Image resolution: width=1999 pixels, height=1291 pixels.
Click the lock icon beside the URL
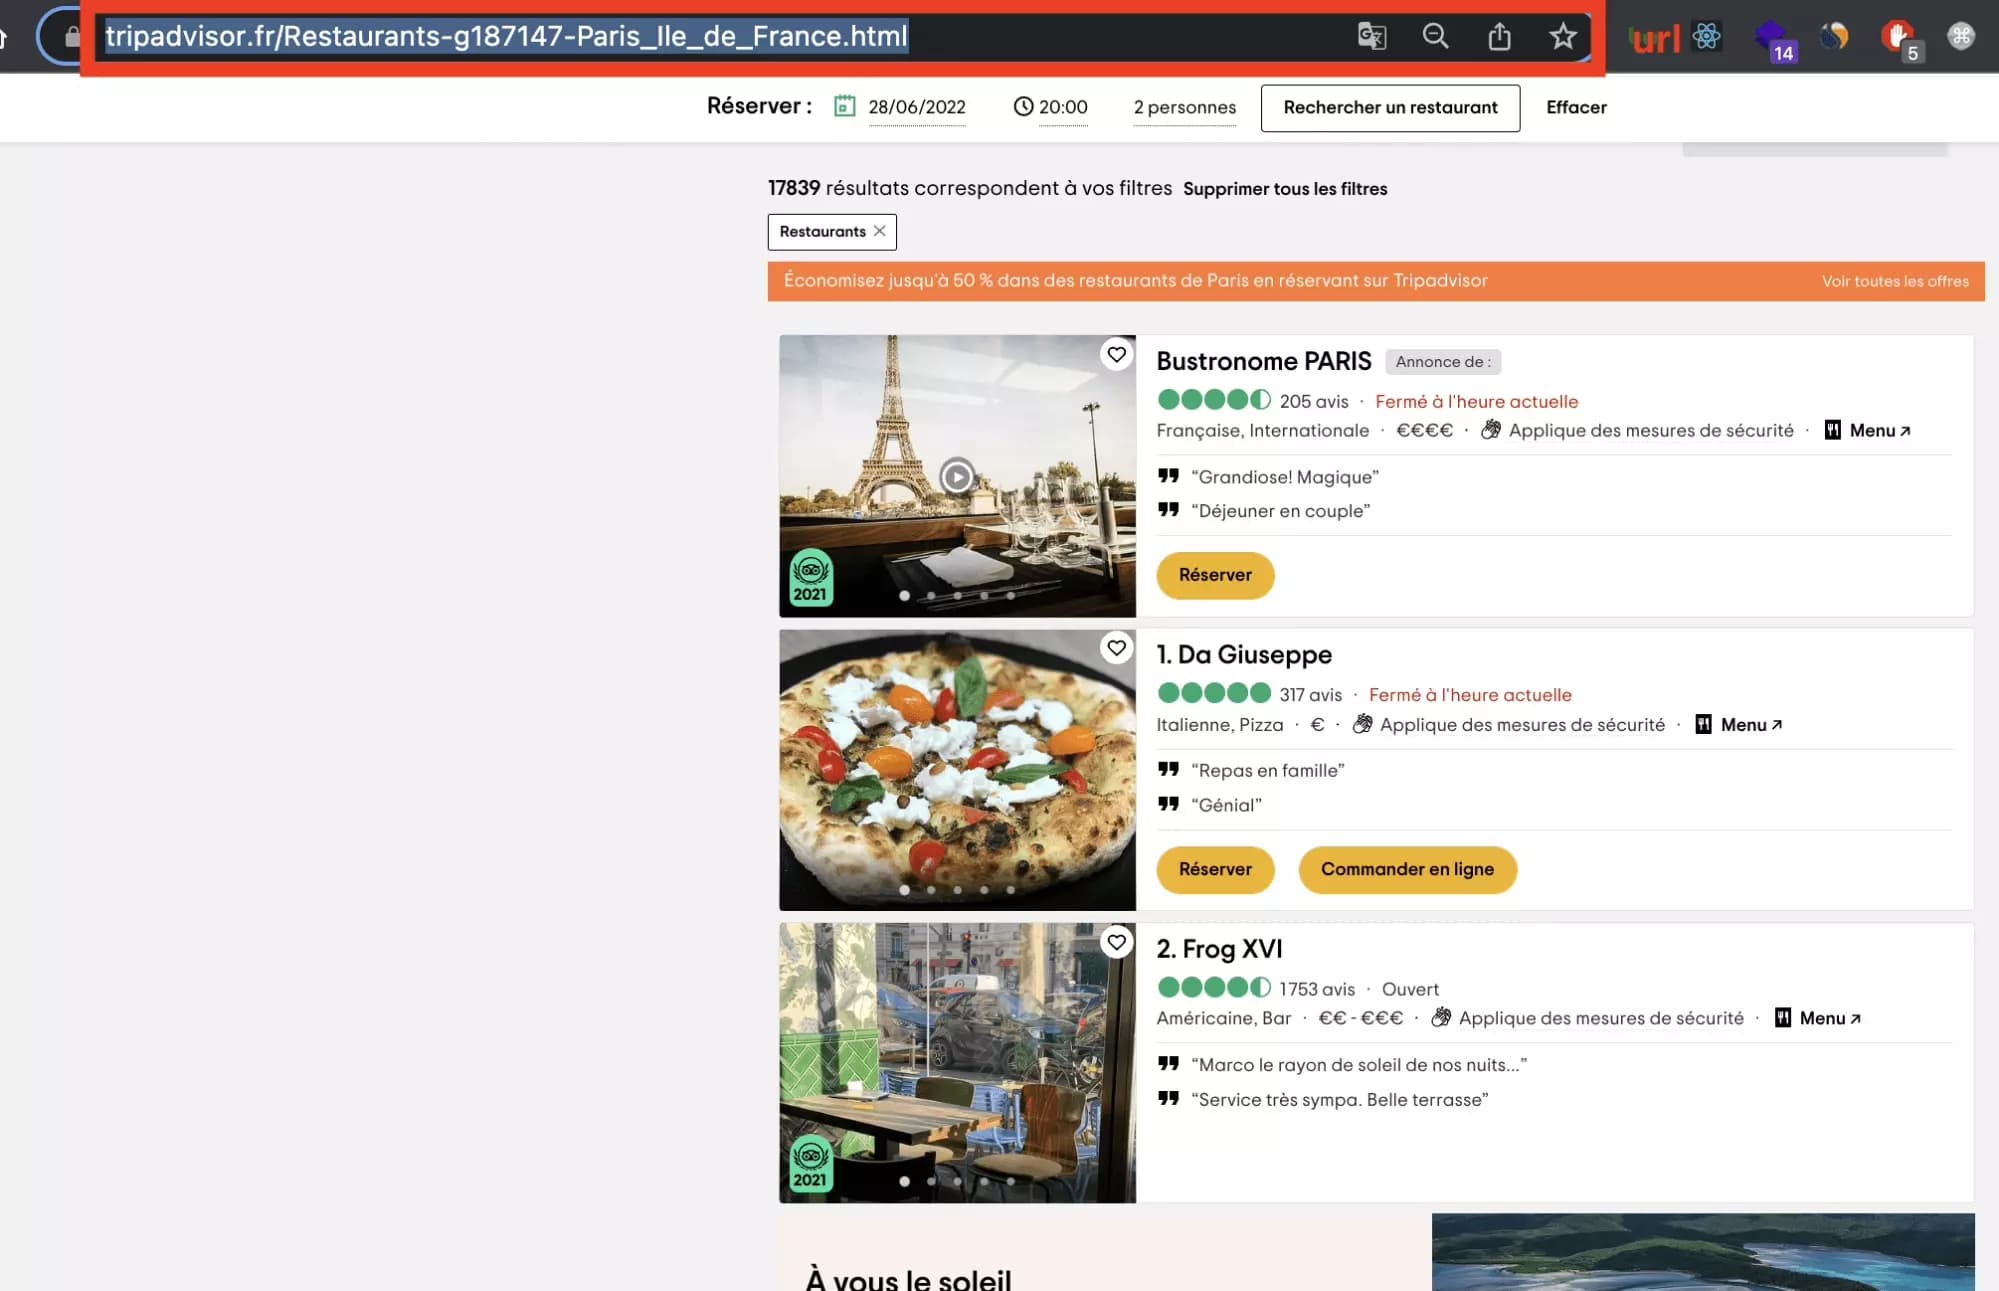(x=72, y=37)
